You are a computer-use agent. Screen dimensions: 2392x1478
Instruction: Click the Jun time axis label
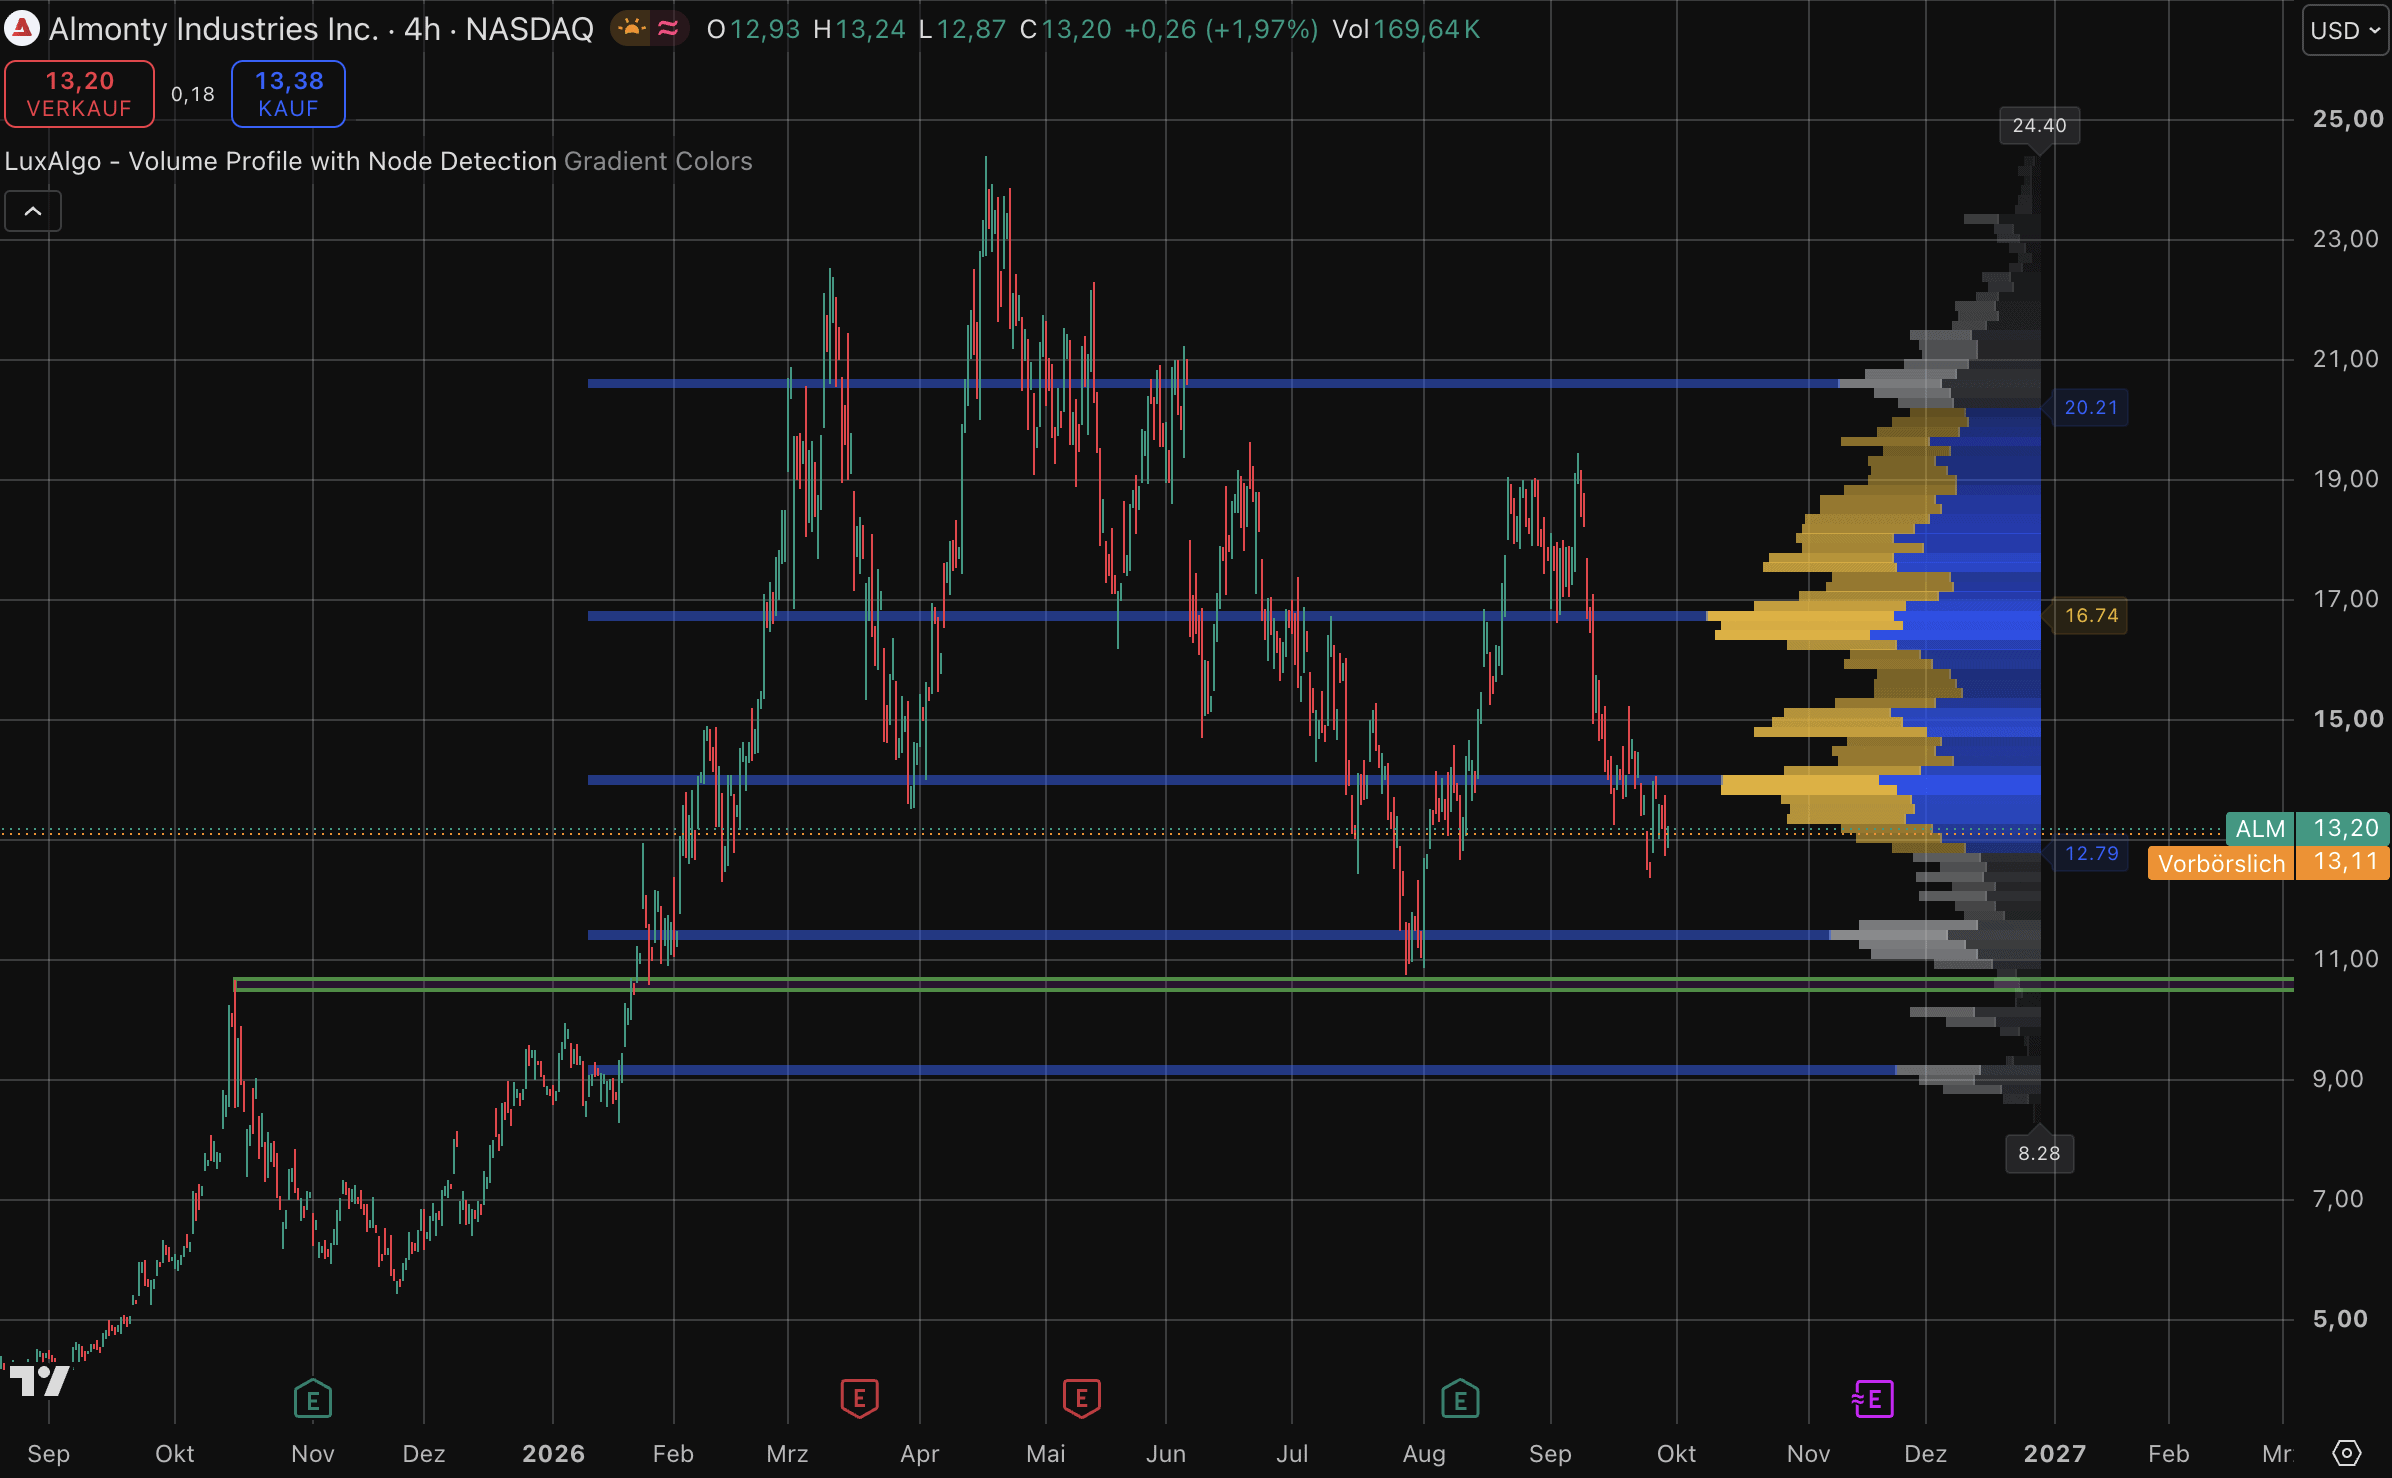(x=1166, y=1453)
